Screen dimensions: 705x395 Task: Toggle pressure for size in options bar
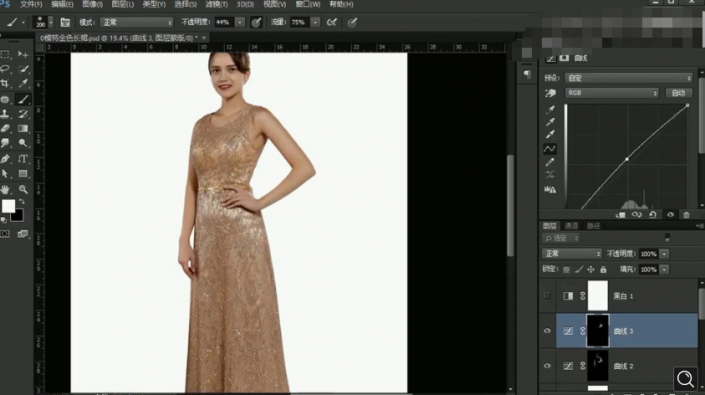click(x=352, y=22)
